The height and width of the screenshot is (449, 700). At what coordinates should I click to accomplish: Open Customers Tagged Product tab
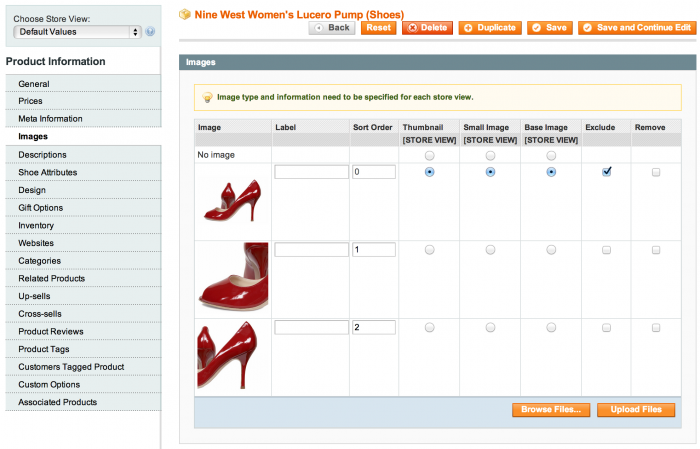(83, 367)
